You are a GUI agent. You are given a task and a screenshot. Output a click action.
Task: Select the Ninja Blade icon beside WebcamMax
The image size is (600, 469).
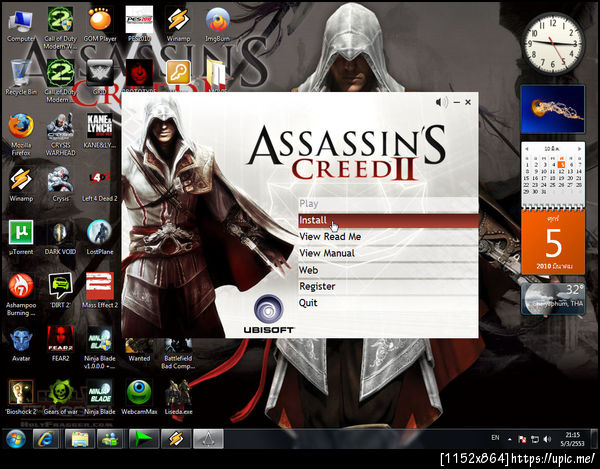pos(99,397)
